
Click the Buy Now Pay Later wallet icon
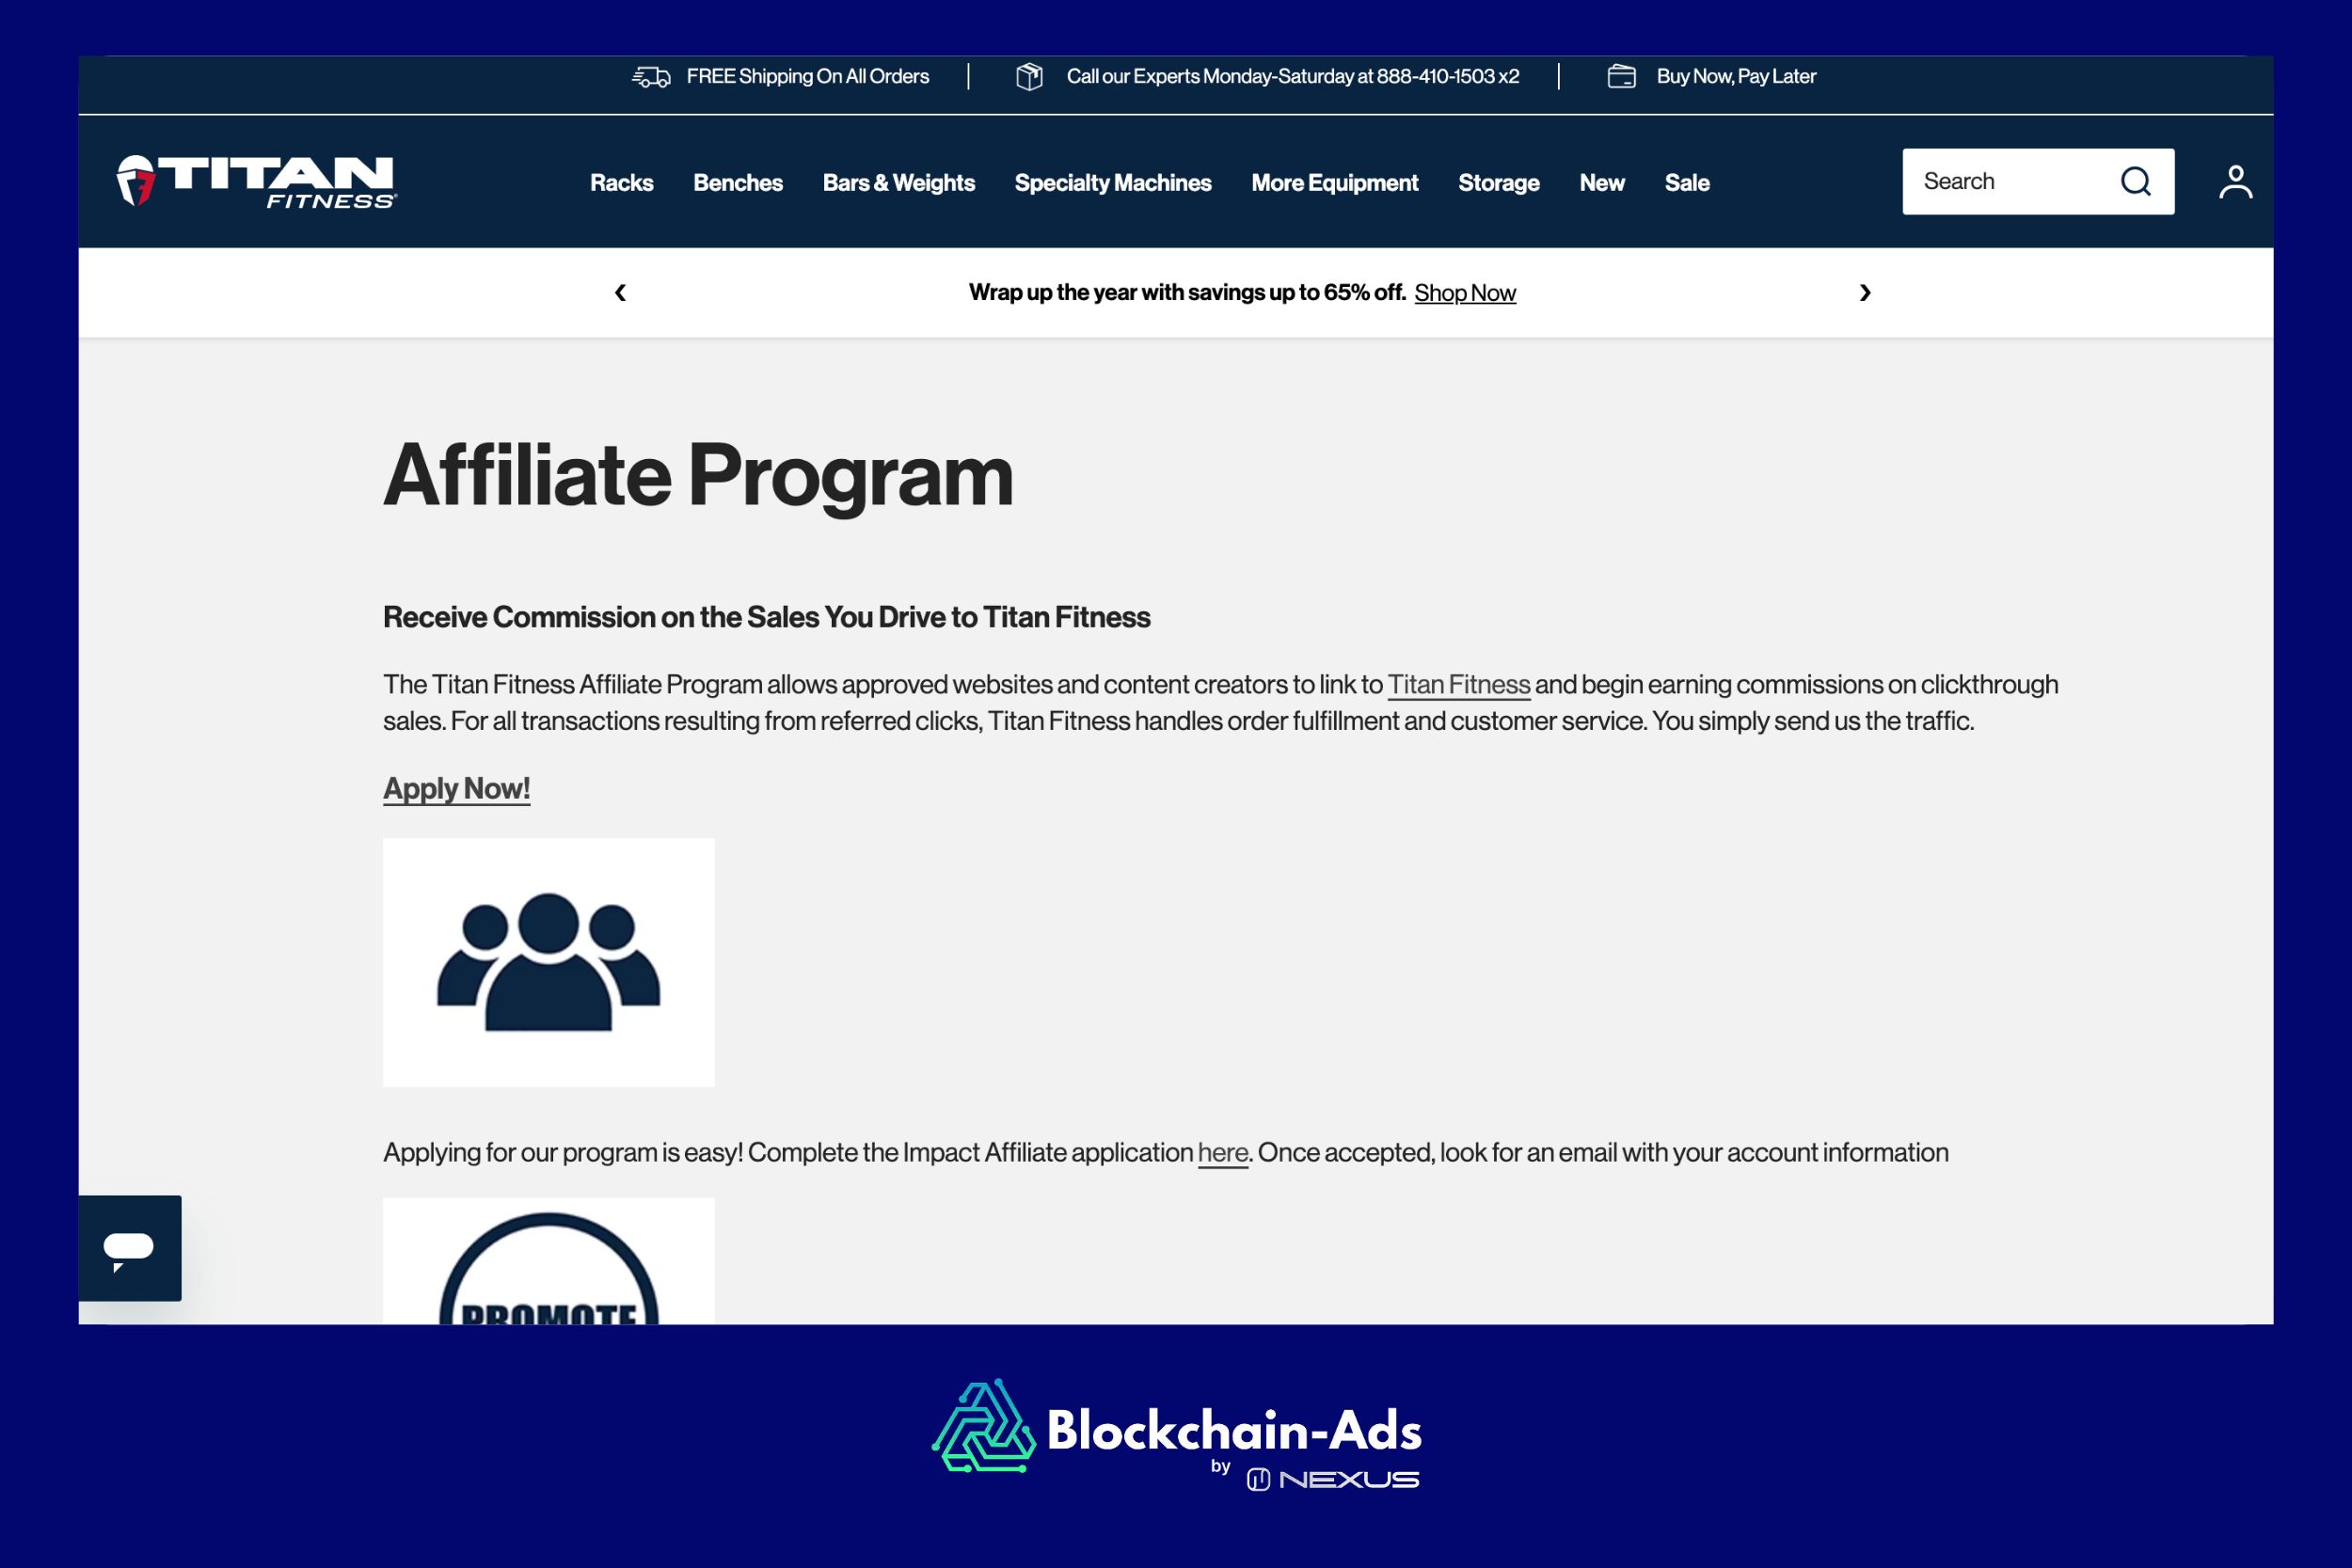point(1621,77)
